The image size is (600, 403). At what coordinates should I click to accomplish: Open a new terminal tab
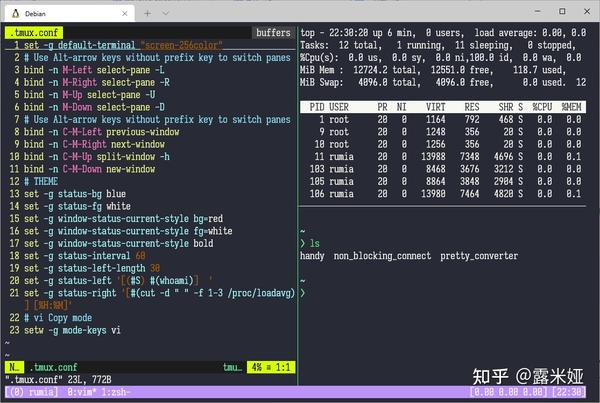pyautogui.click(x=147, y=13)
